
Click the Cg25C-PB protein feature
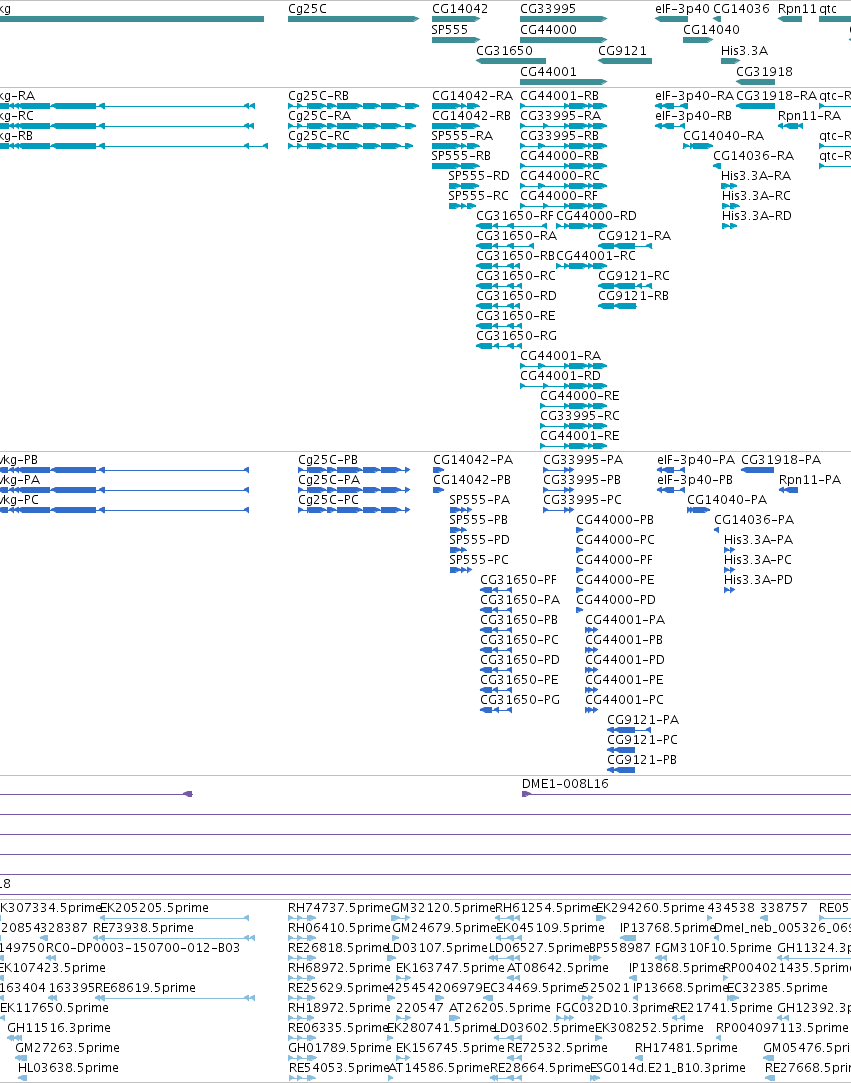pyautogui.click(x=354, y=470)
